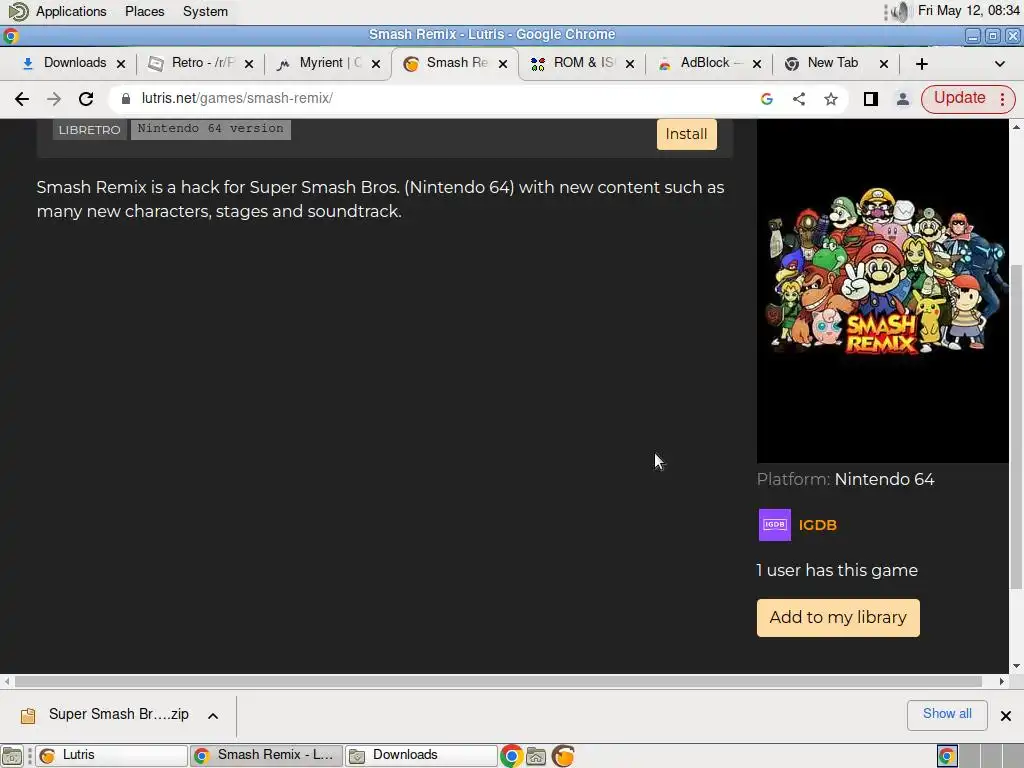This screenshot has height=768, width=1024.
Task: Expand the download item options chevron
Action: [213, 716]
